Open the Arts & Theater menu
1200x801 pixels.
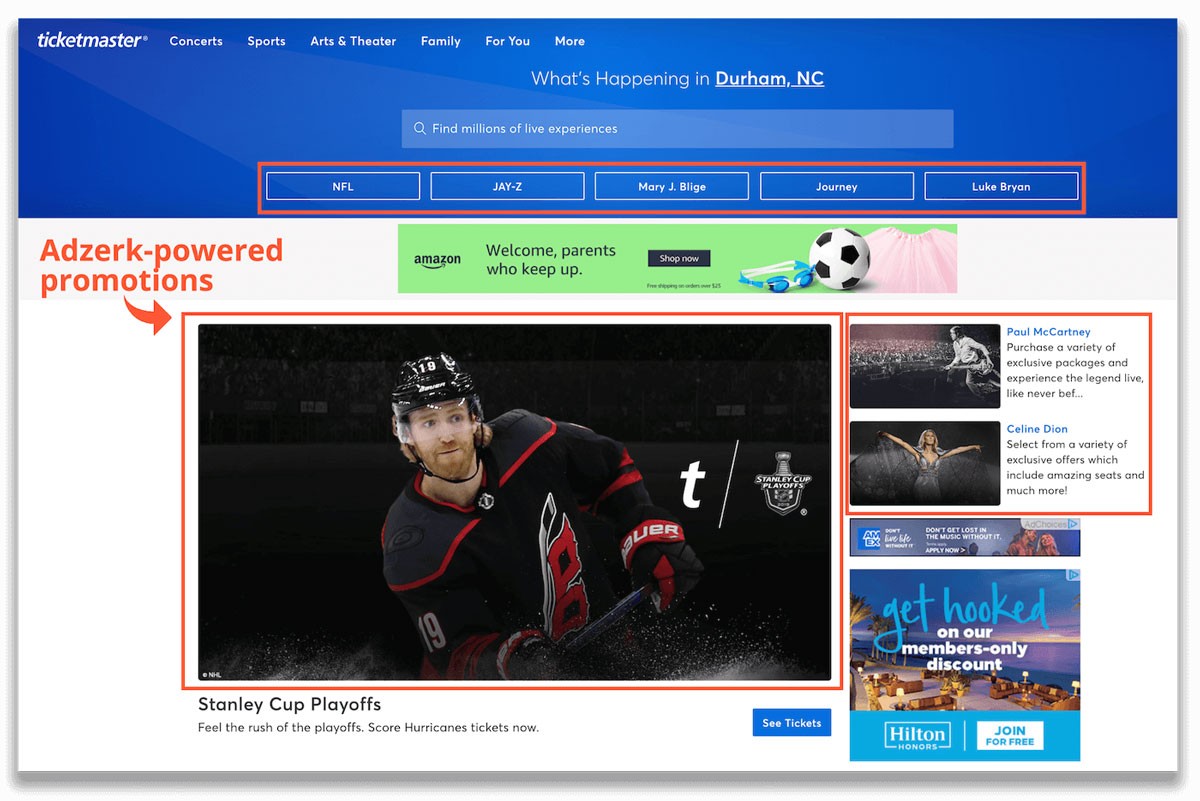click(353, 41)
